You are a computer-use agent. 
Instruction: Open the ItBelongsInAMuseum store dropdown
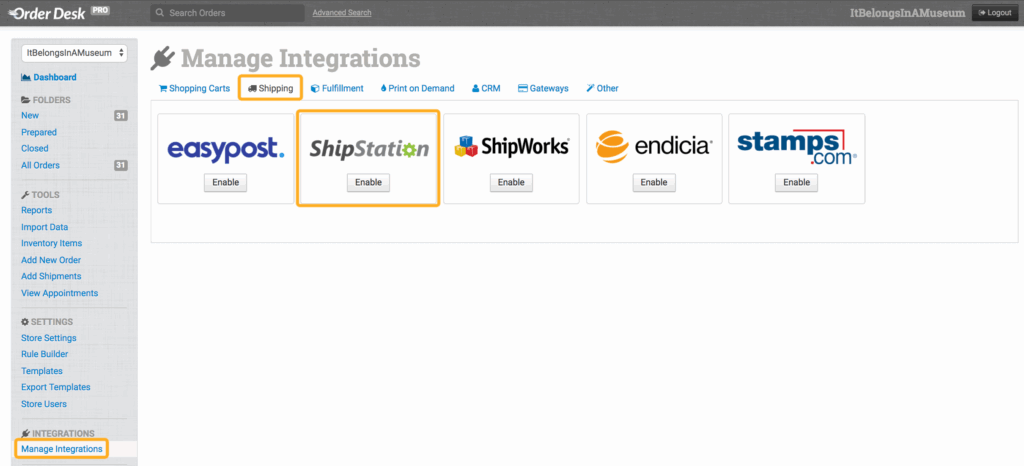tap(73, 52)
